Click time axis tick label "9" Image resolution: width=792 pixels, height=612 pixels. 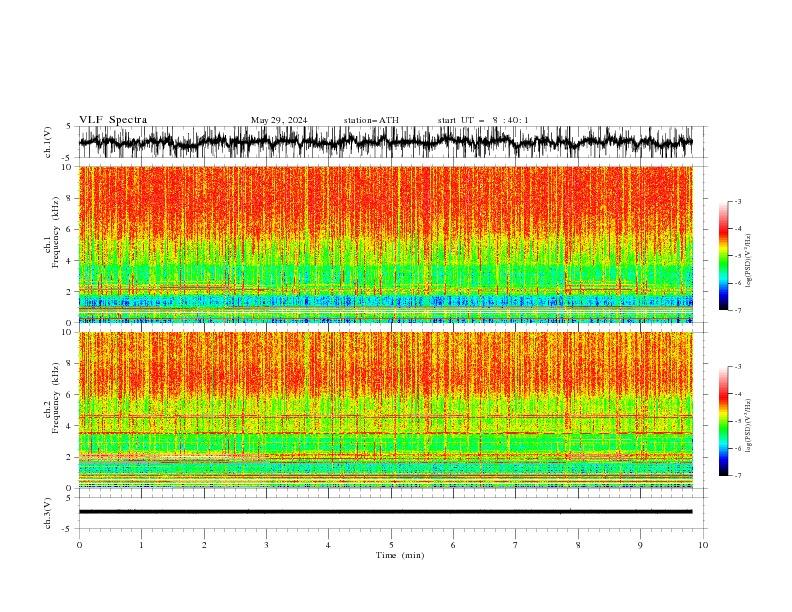click(640, 545)
